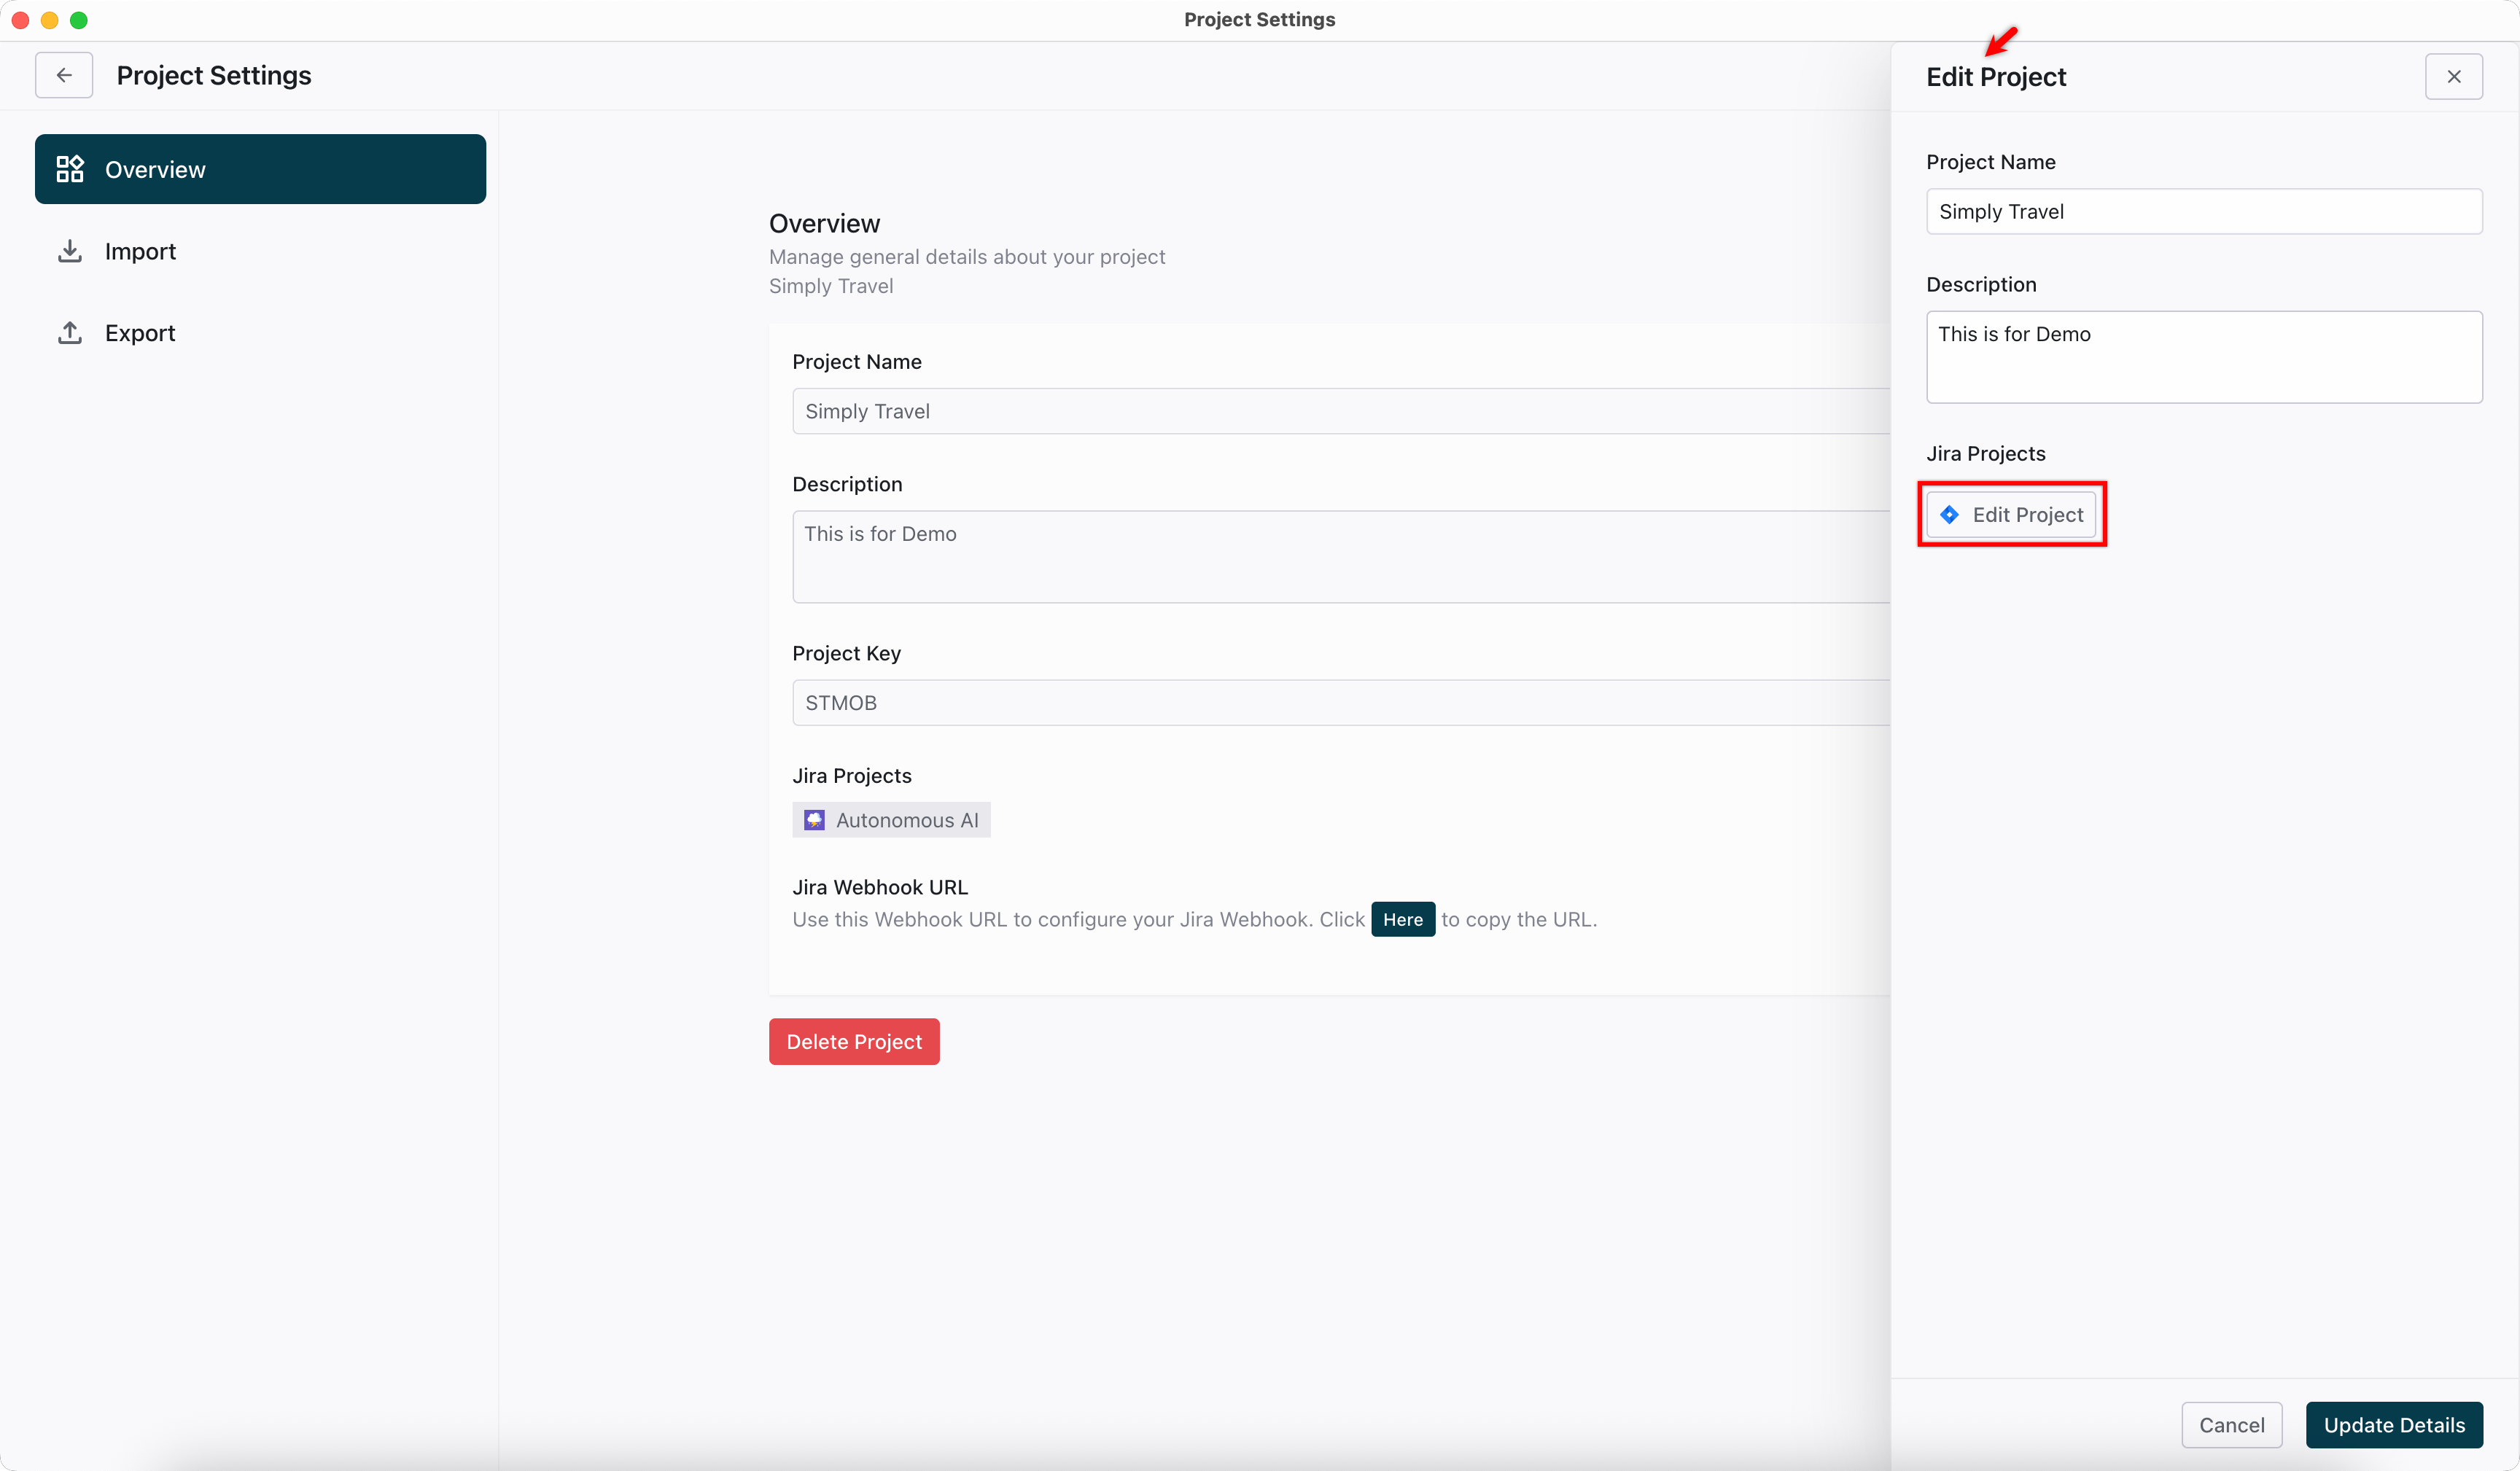
Task: Click the Export upload icon
Action: [x=70, y=333]
